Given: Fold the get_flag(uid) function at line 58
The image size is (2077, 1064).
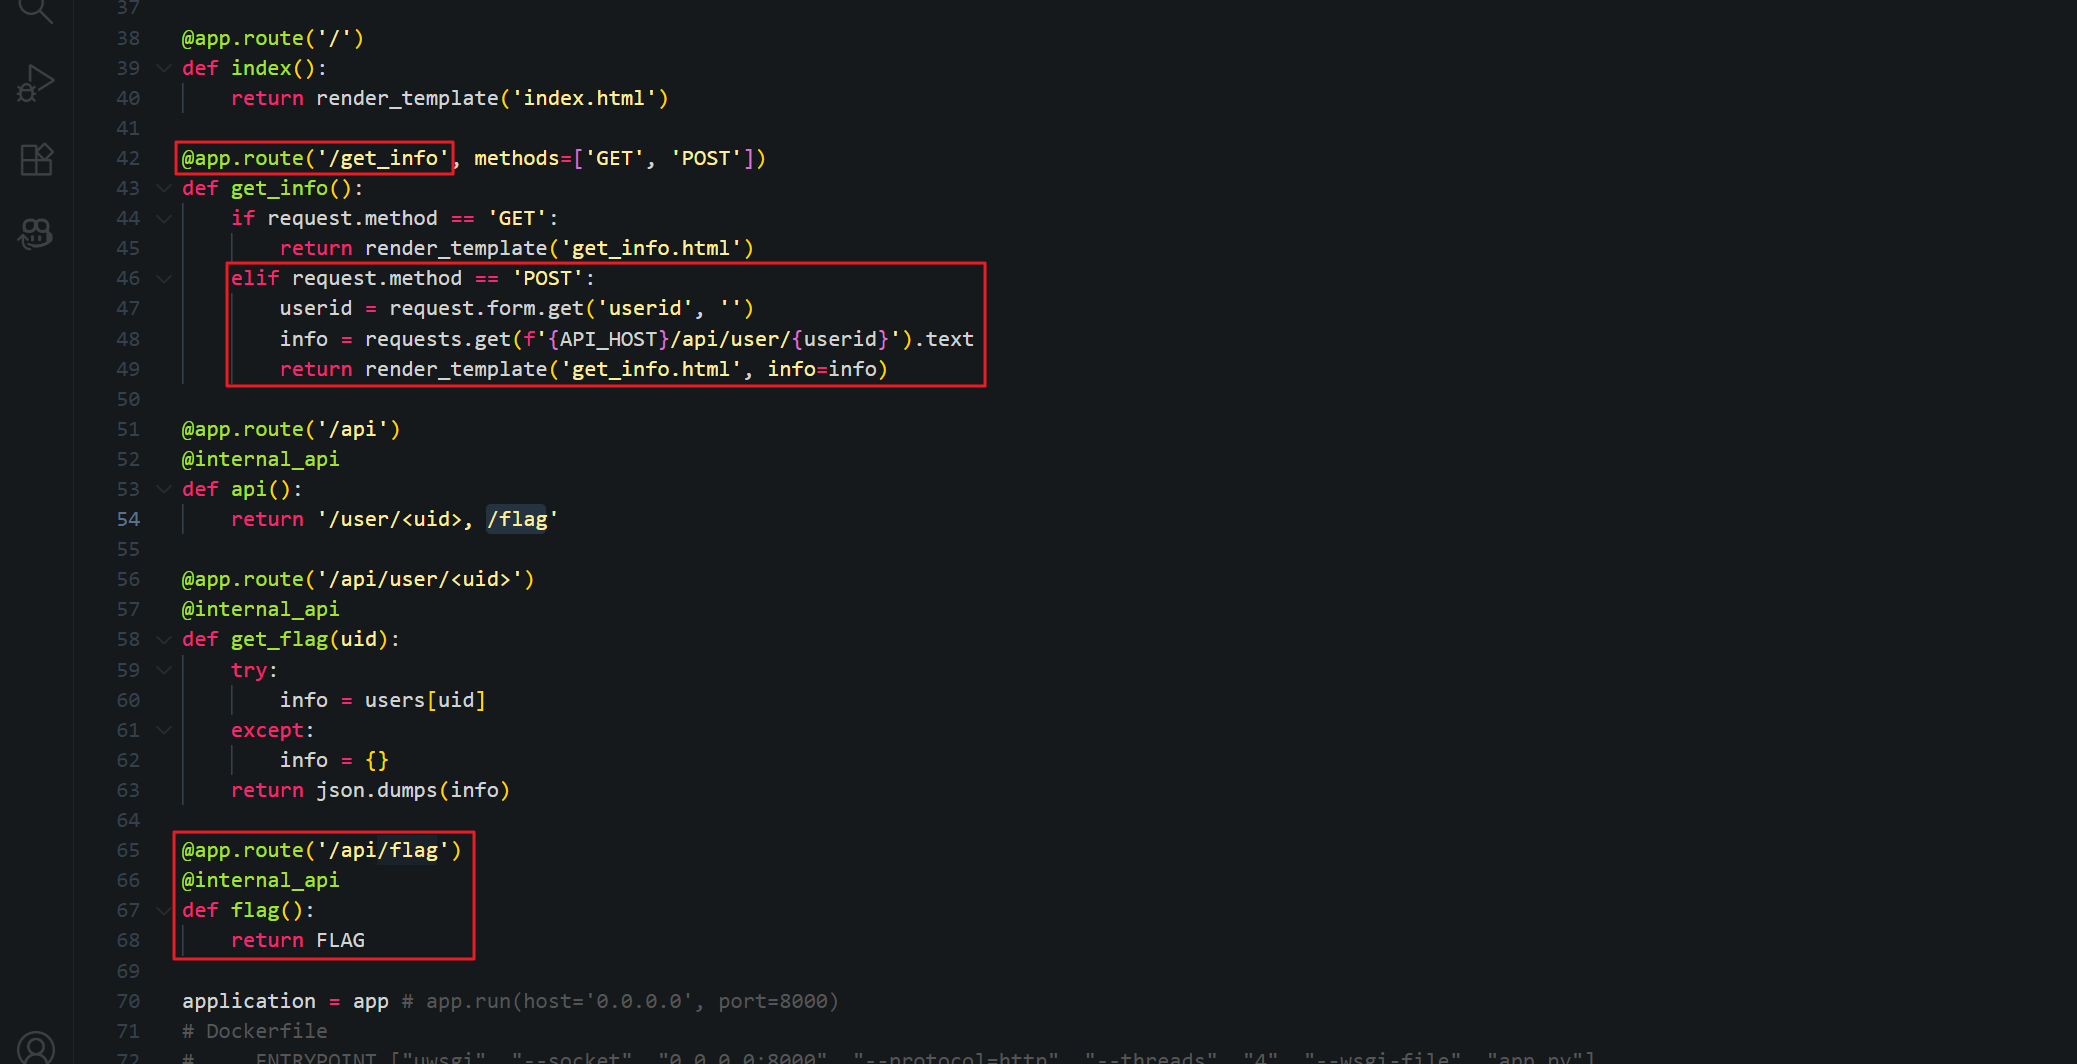Looking at the screenshot, I should (164, 639).
